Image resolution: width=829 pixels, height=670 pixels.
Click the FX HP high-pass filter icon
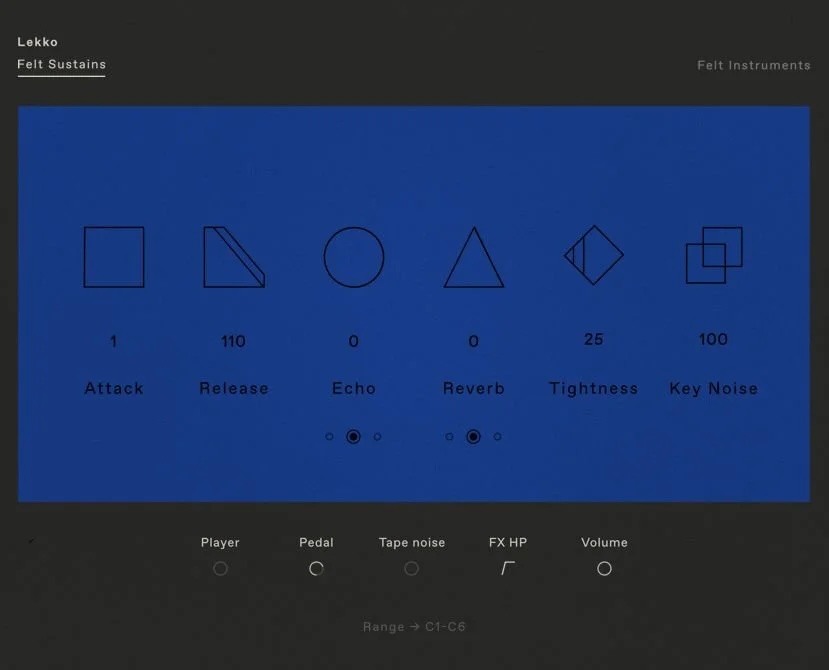(x=508, y=568)
